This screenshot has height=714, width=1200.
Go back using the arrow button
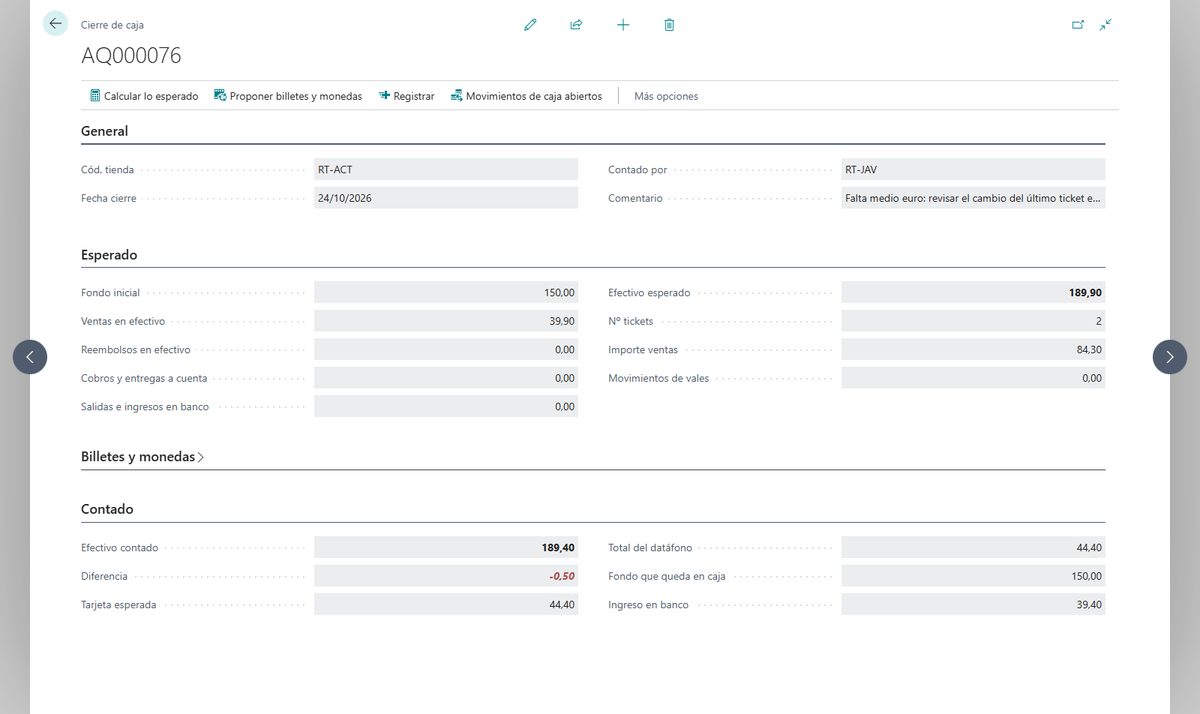click(55, 24)
